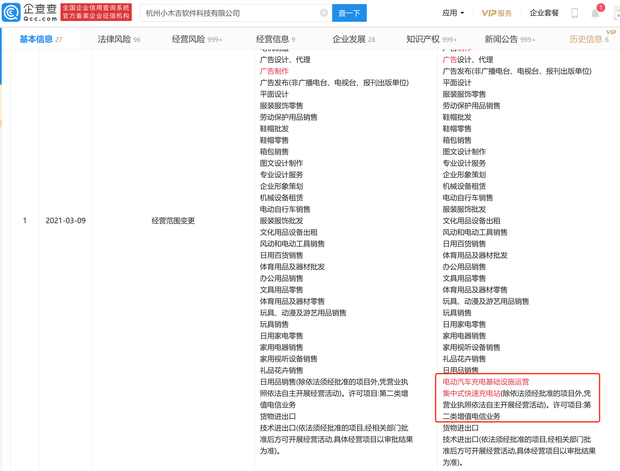
Task: Click the Qcc.com logo
Action: click(x=29, y=13)
